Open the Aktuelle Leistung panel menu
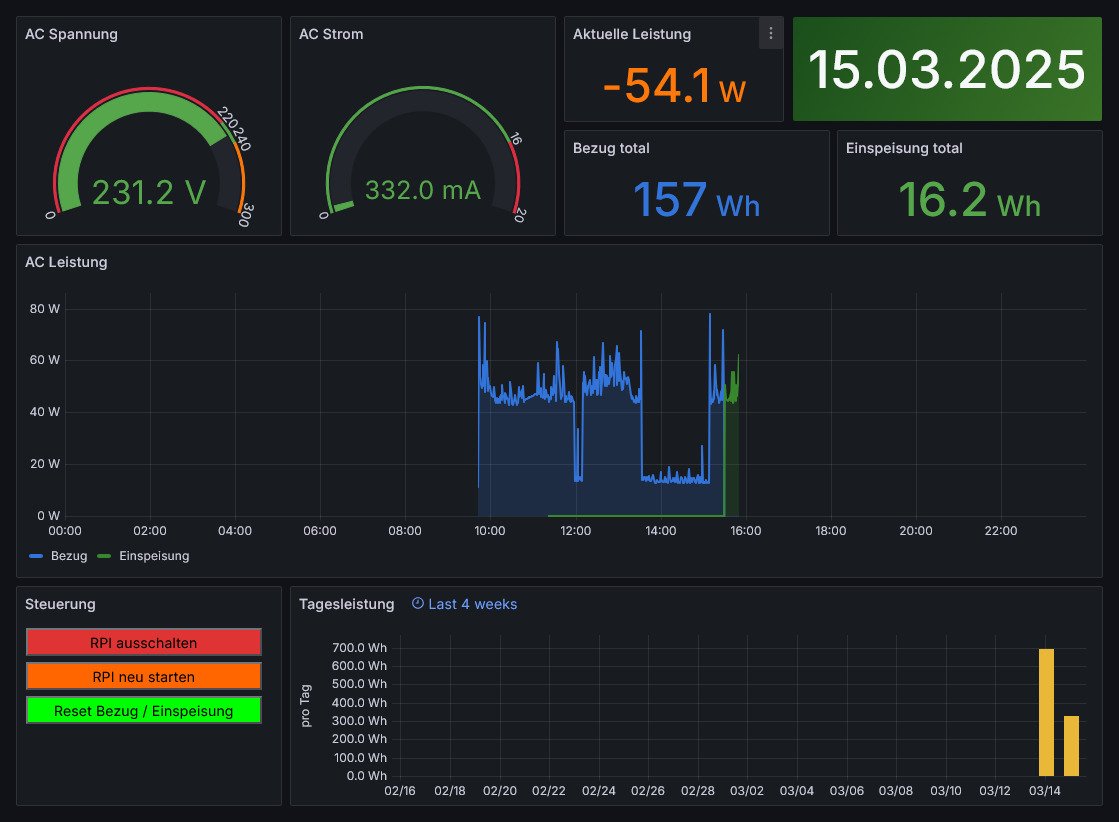 (x=770, y=34)
